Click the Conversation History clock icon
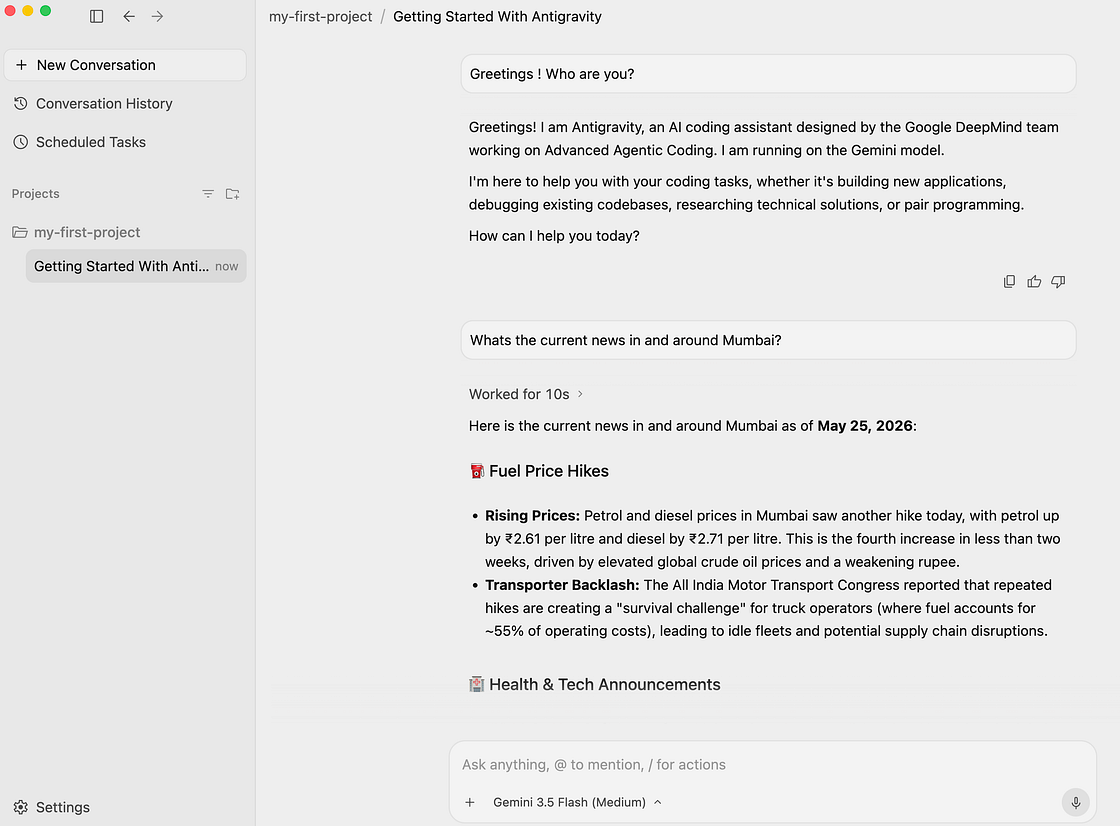Viewport: 1120px width, 826px height. click(x=21, y=104)
